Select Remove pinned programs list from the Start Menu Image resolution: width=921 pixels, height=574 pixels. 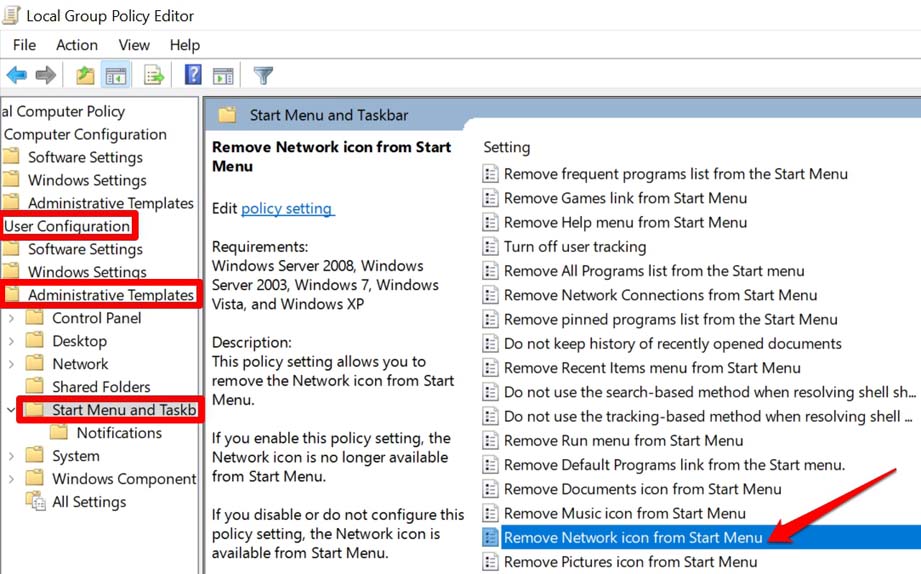point(670,319)
